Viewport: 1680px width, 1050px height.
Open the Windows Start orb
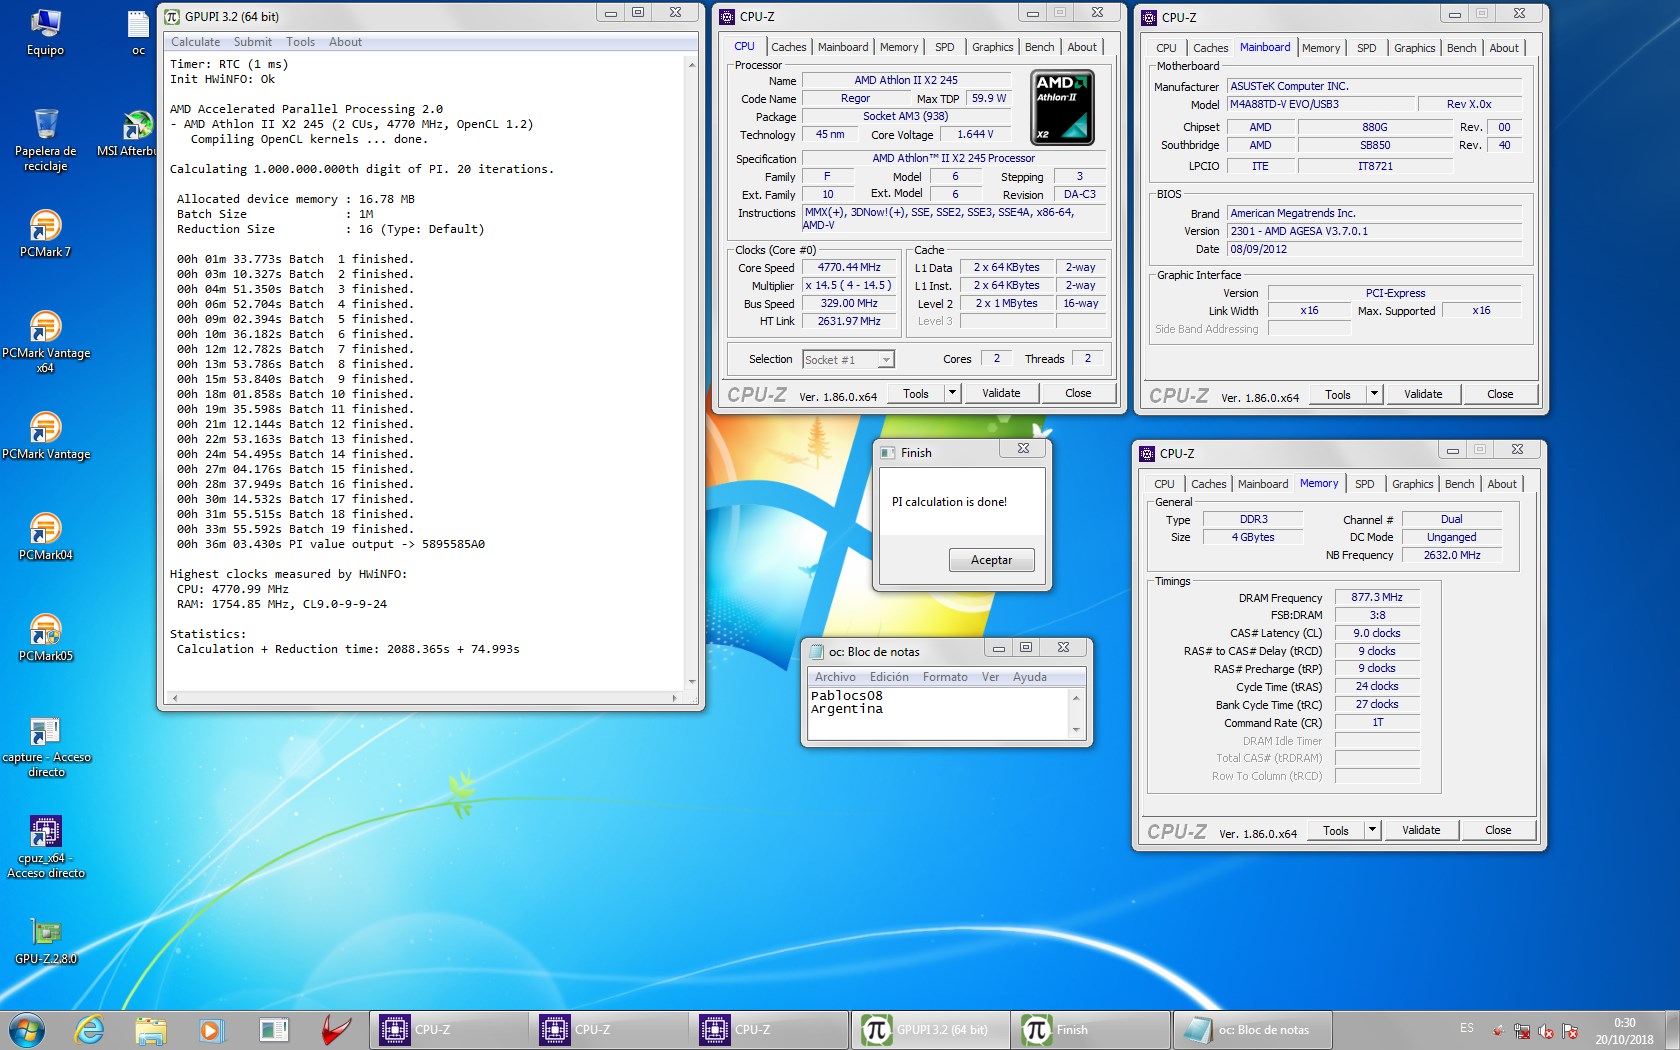[x=27, y=1029]
